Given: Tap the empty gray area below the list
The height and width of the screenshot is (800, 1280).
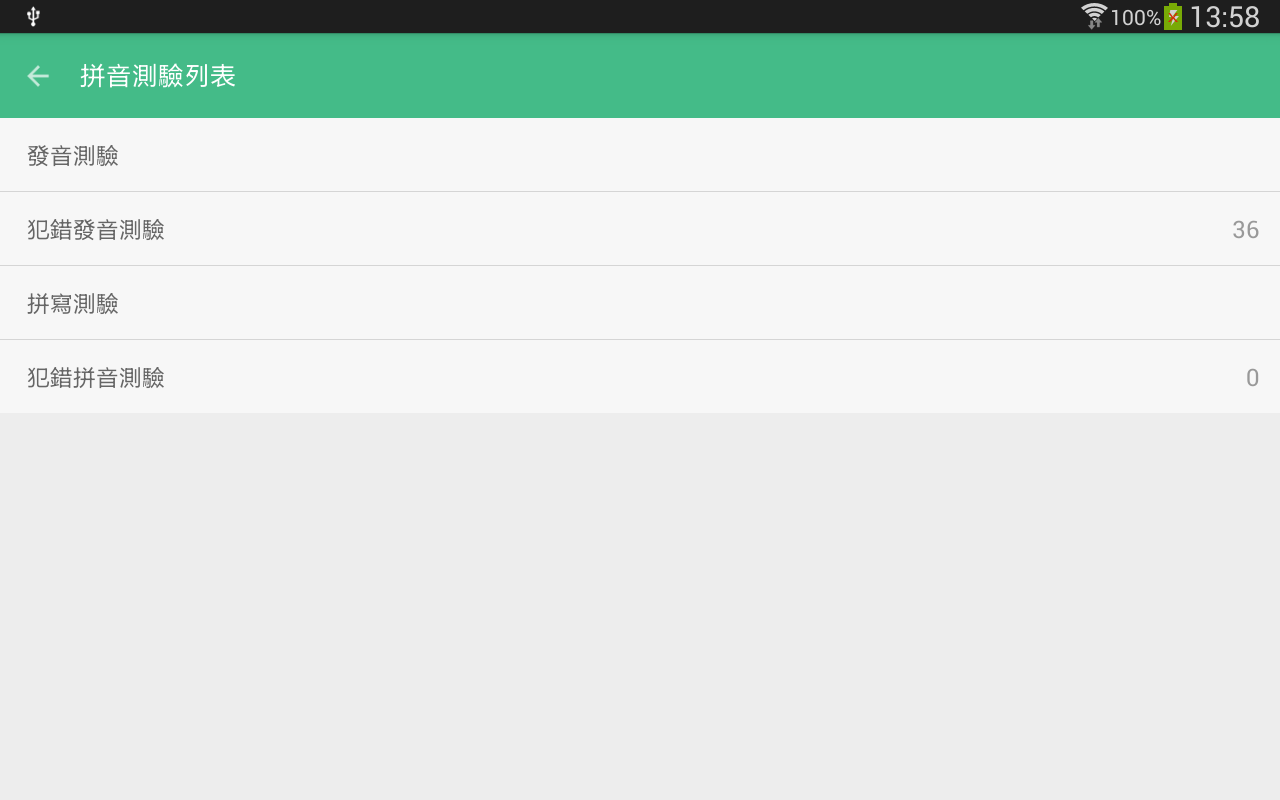Looking at the screenshot, I should (640, 606).
